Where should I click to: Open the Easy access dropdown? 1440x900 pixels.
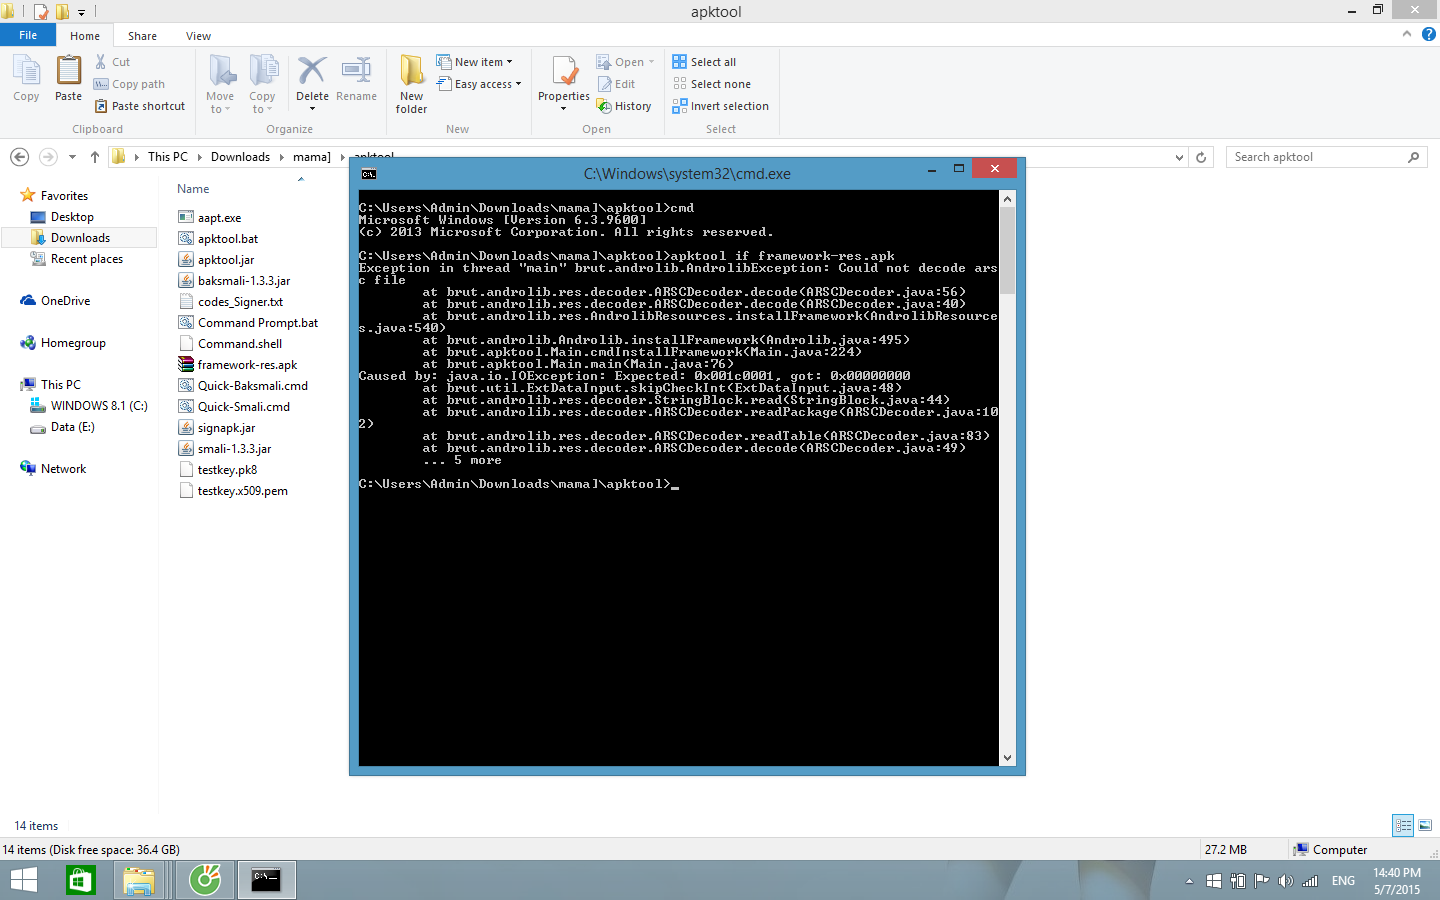point(479,84)
